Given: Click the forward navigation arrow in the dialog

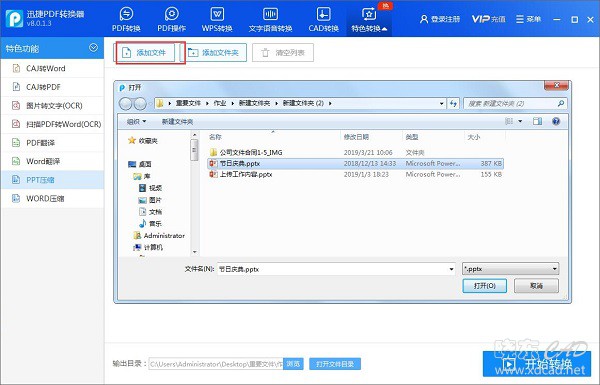Looking at the screenshot, I should click(140, 103).
